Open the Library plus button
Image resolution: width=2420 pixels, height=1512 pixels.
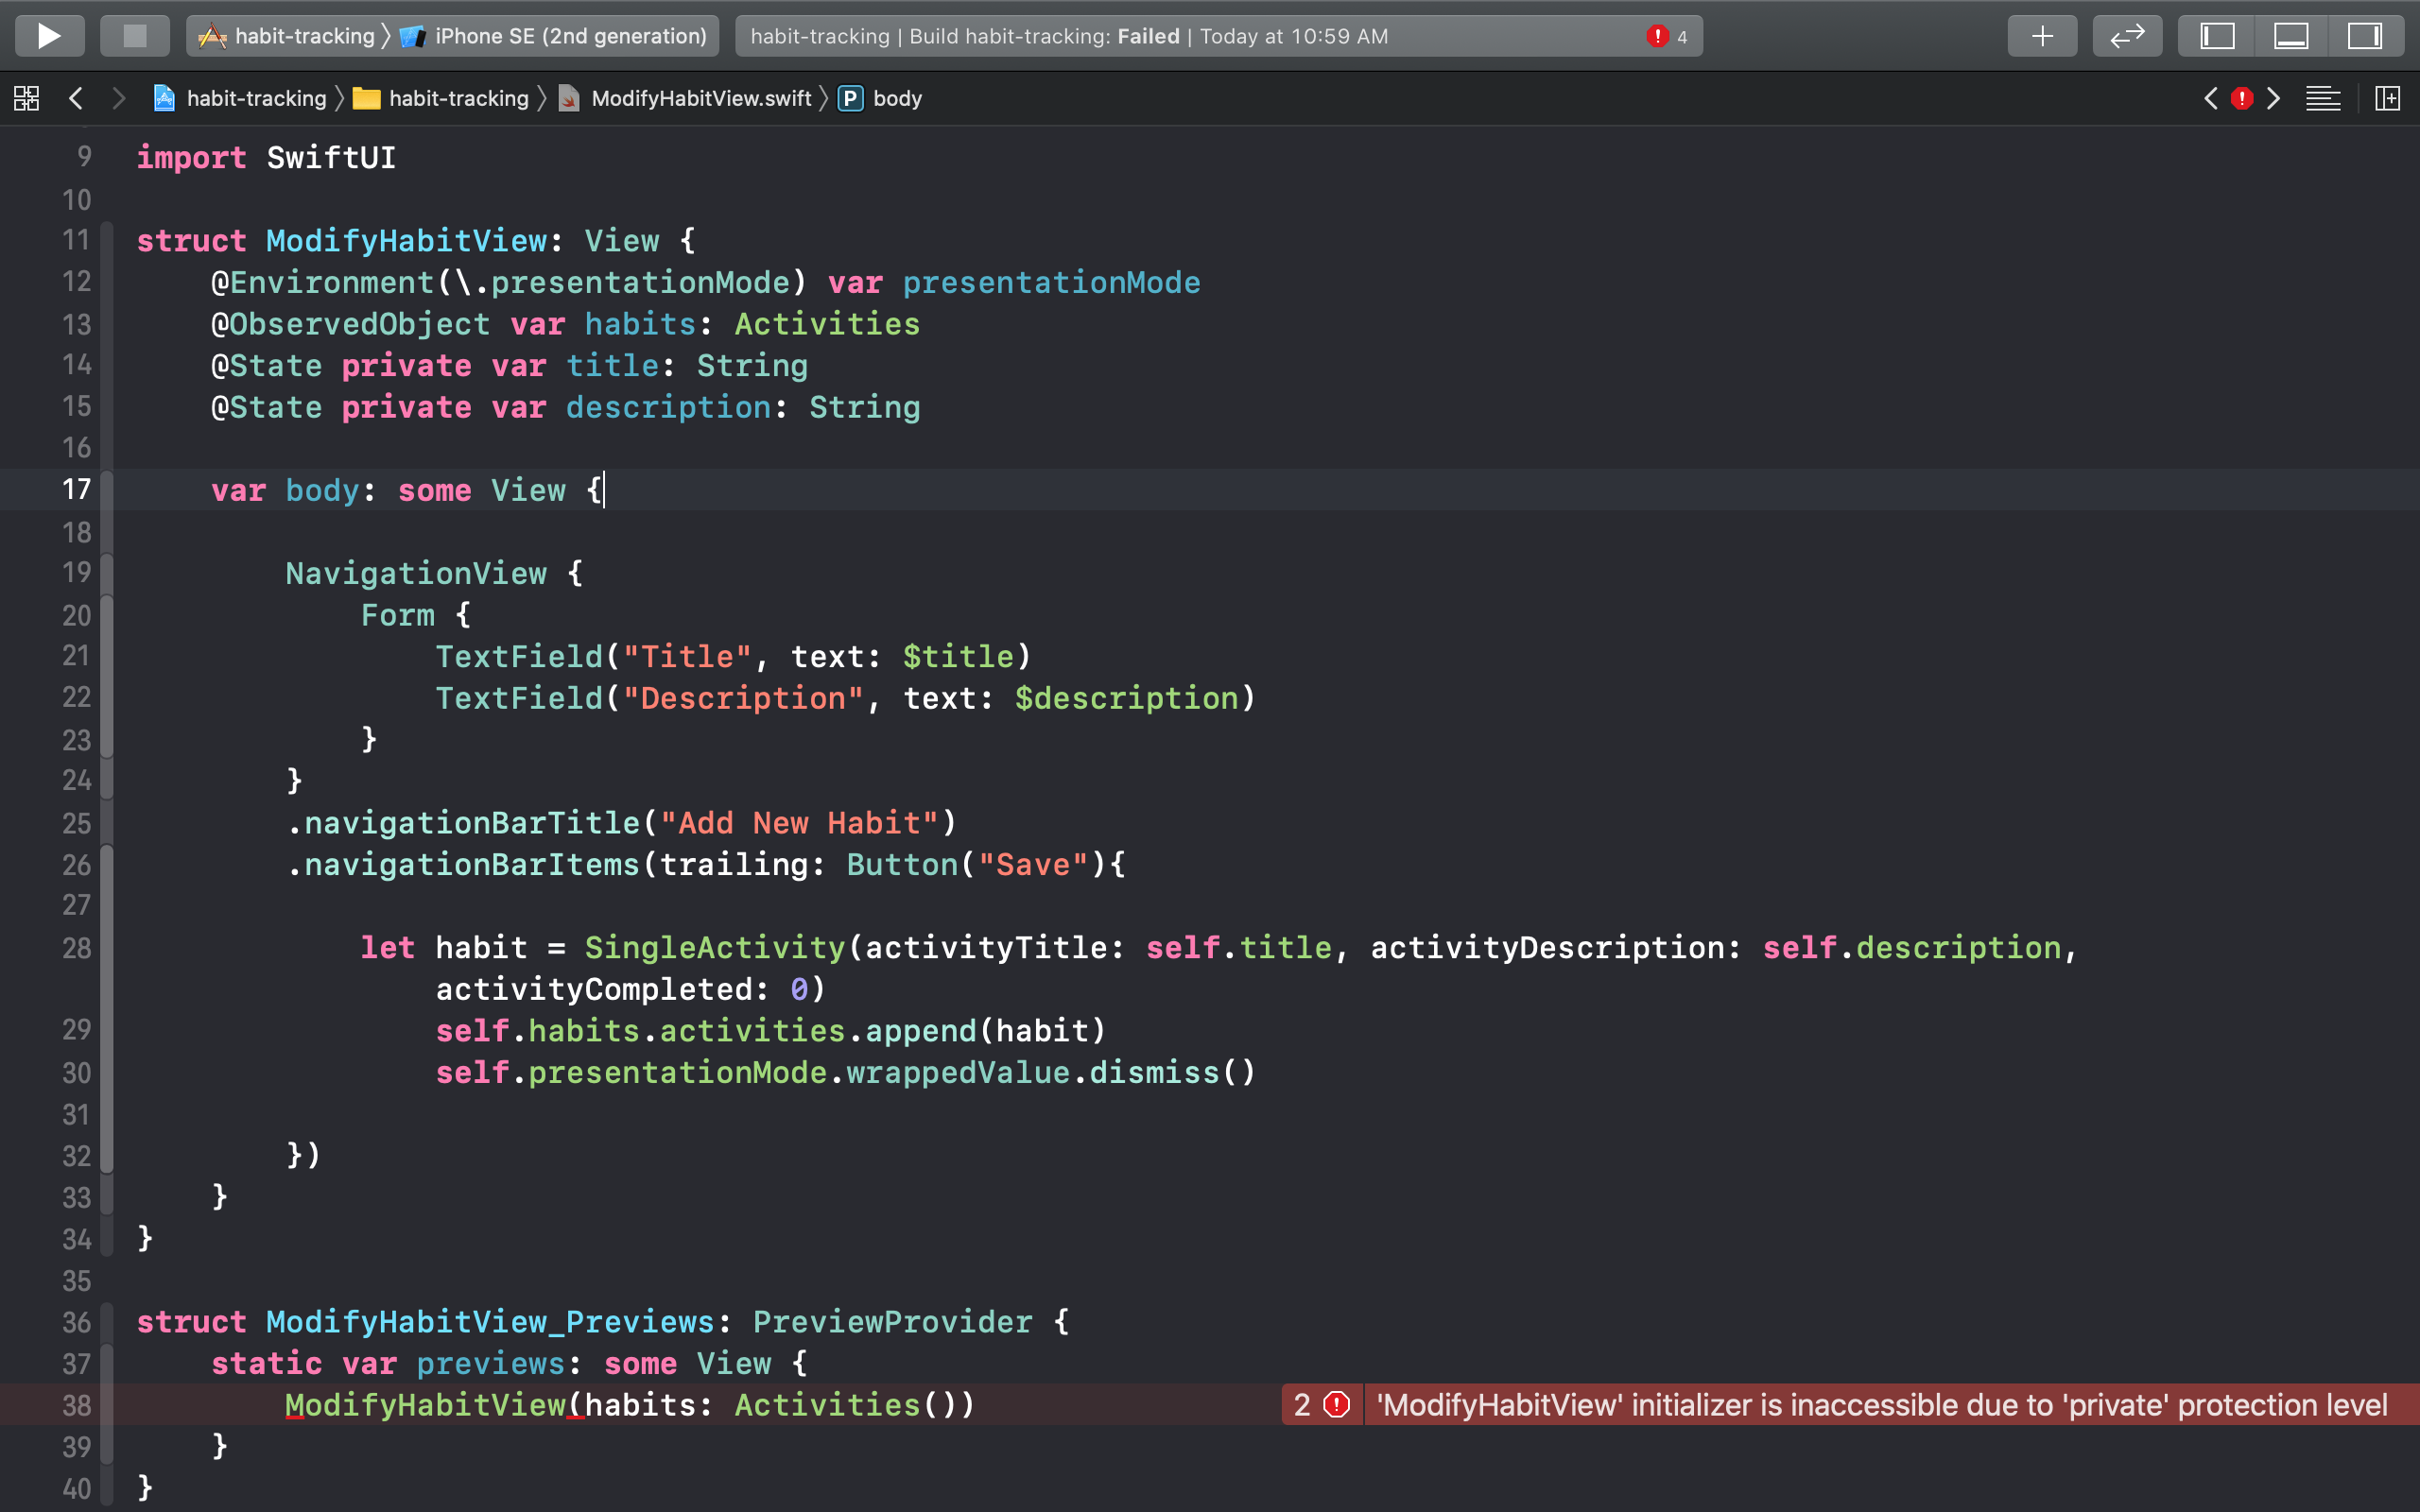2042,36
